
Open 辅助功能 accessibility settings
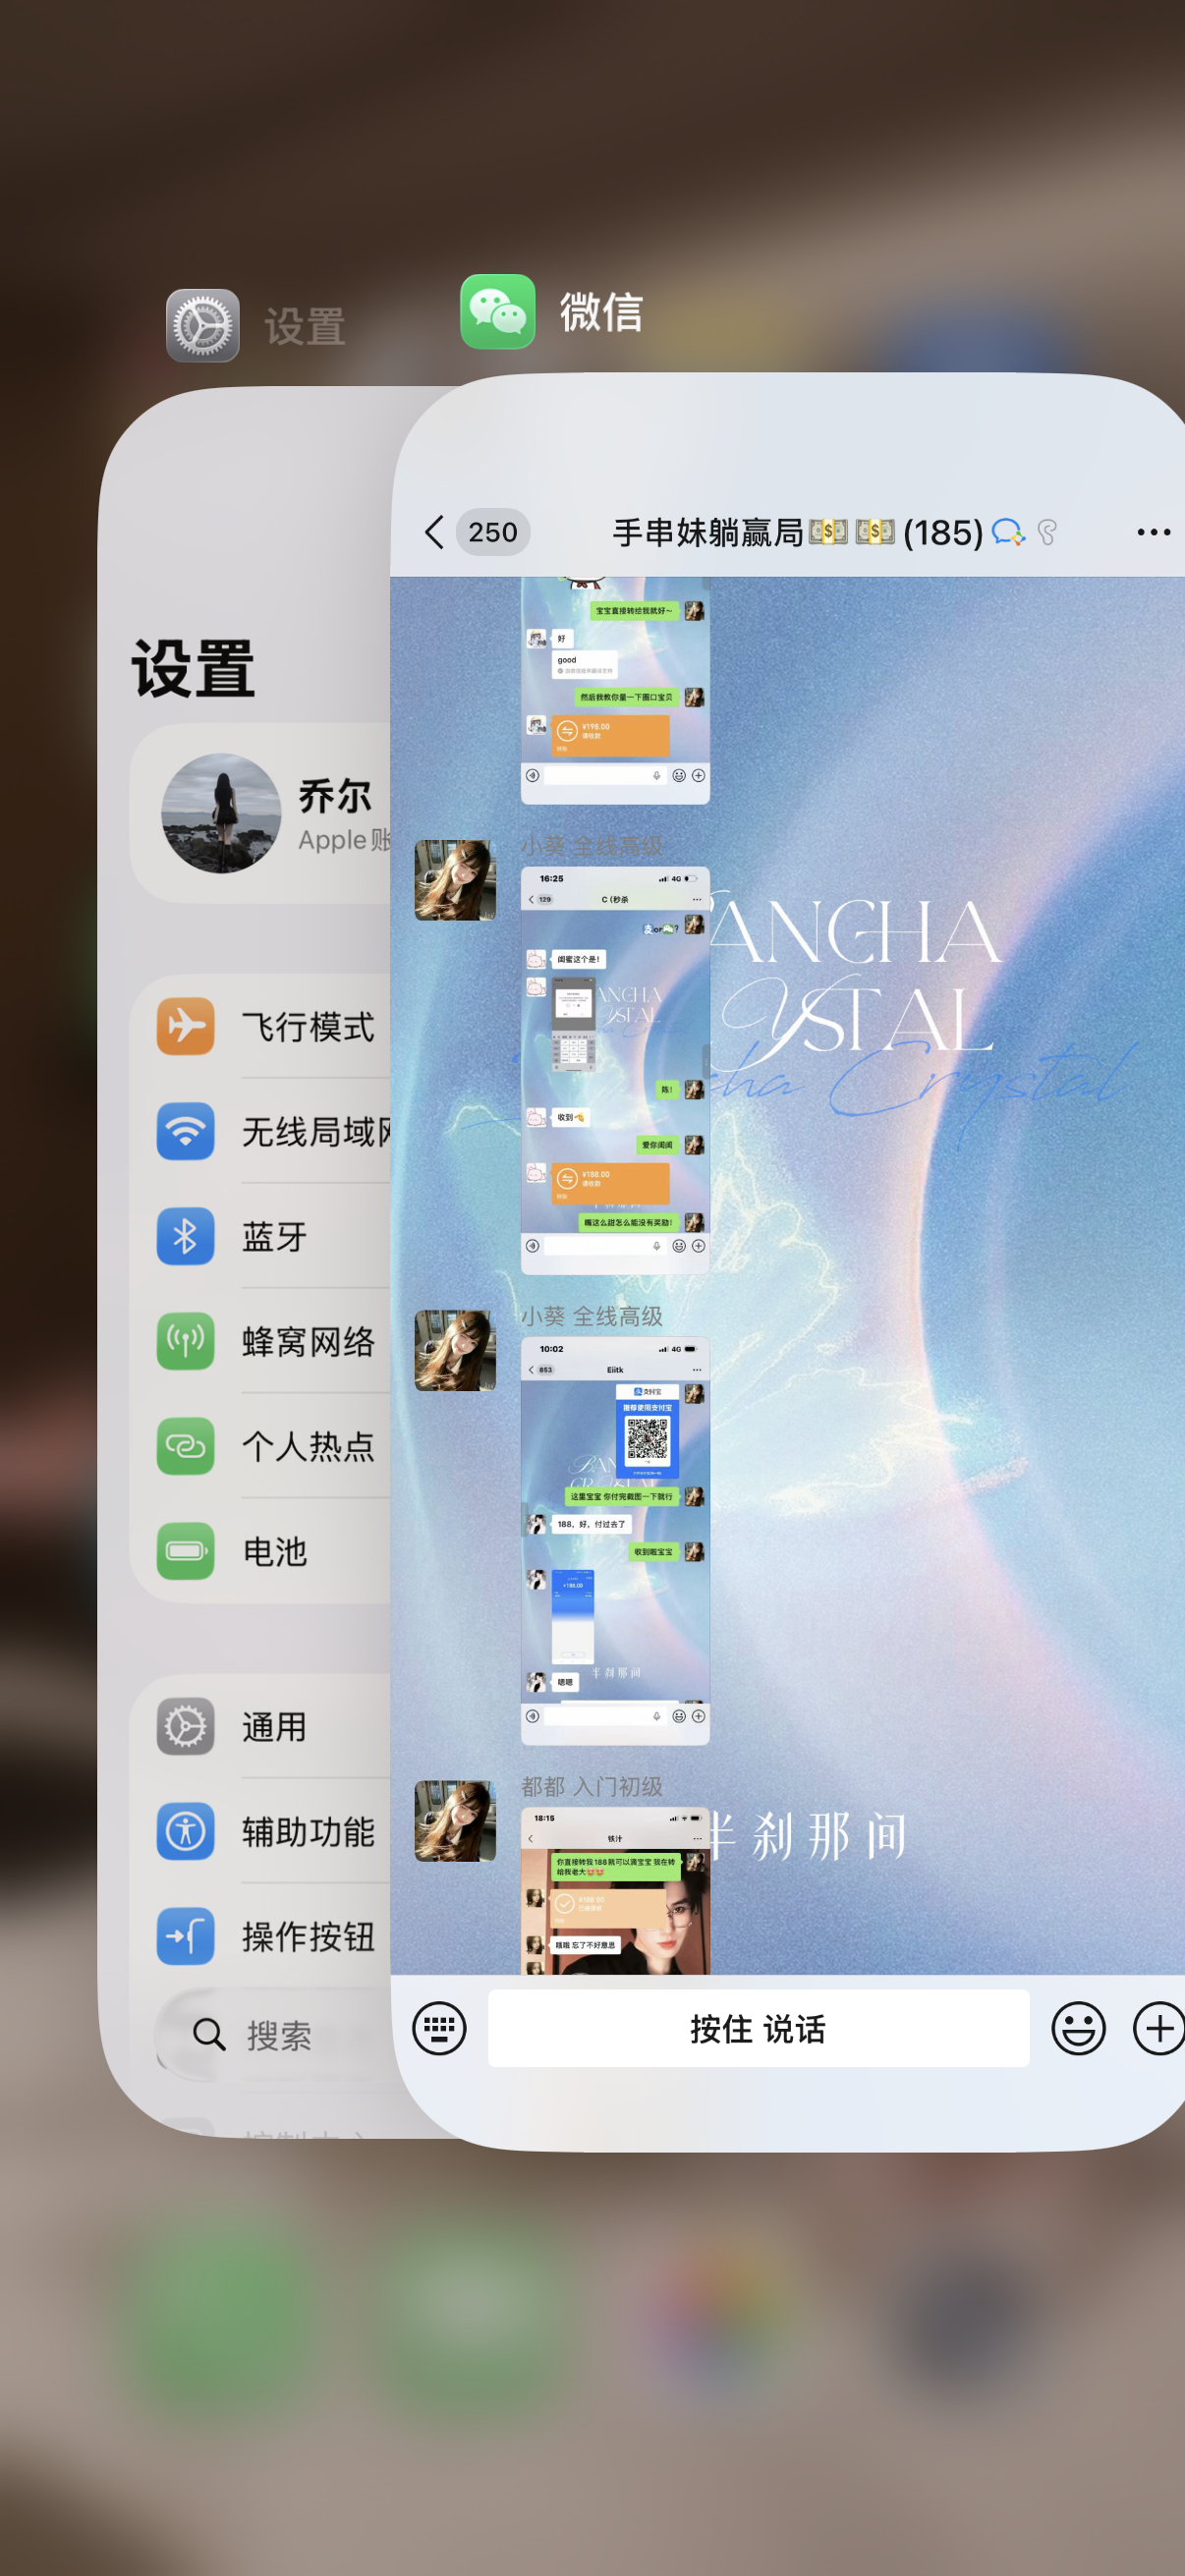(x=260, y=1831)
